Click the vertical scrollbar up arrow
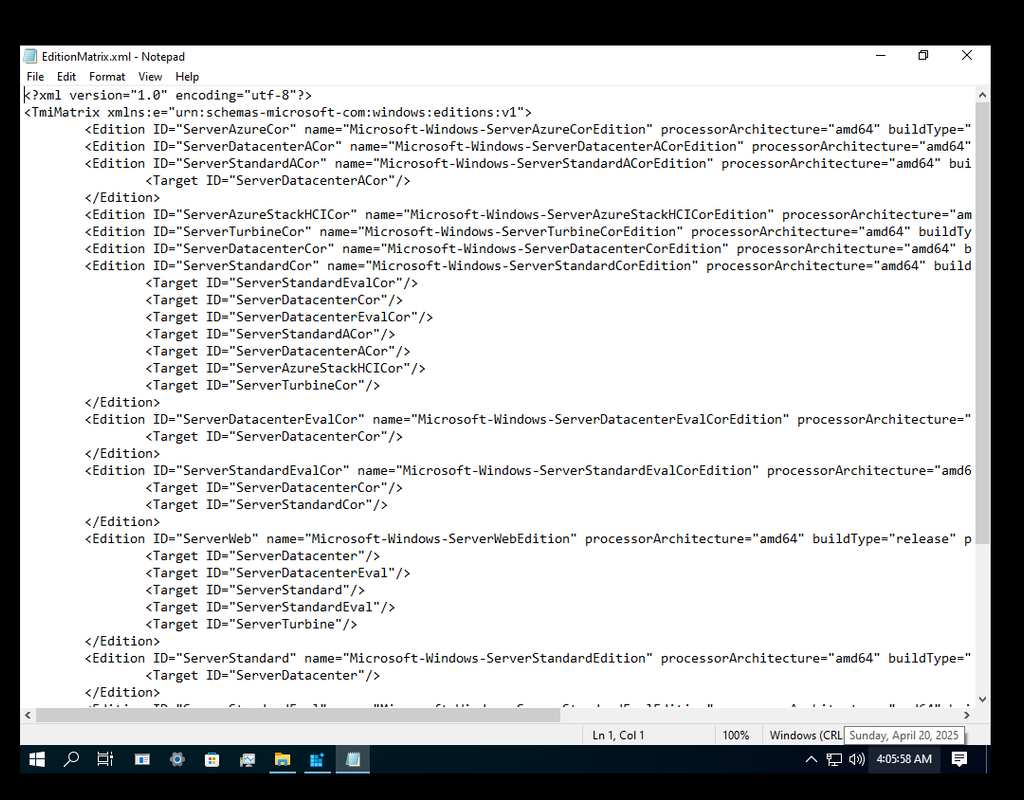 982,95
